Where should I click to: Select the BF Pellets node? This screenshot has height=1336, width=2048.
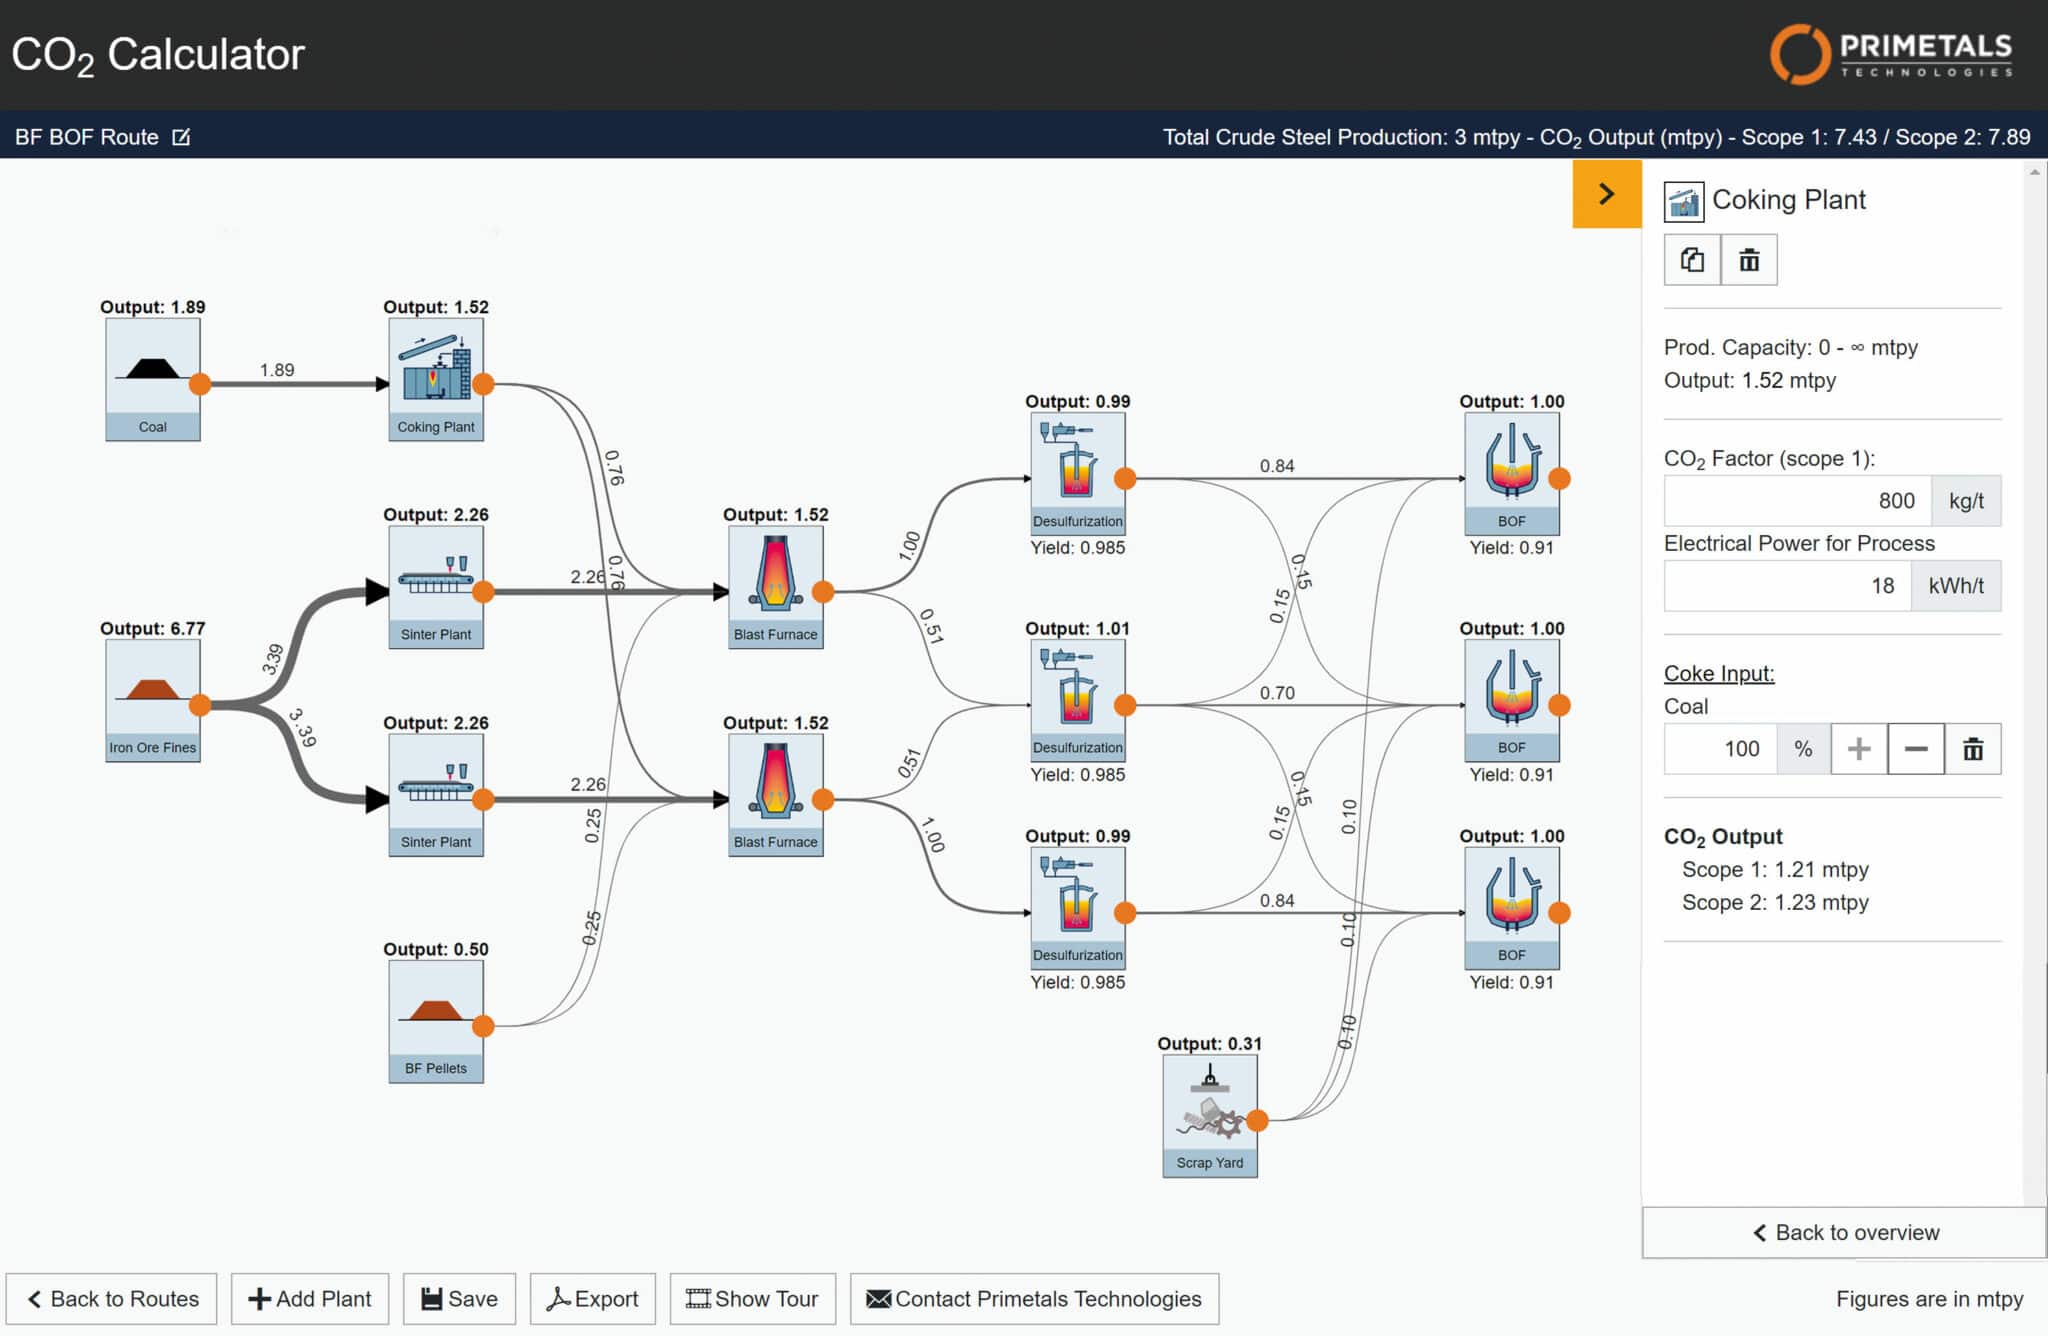[436, 1021]
